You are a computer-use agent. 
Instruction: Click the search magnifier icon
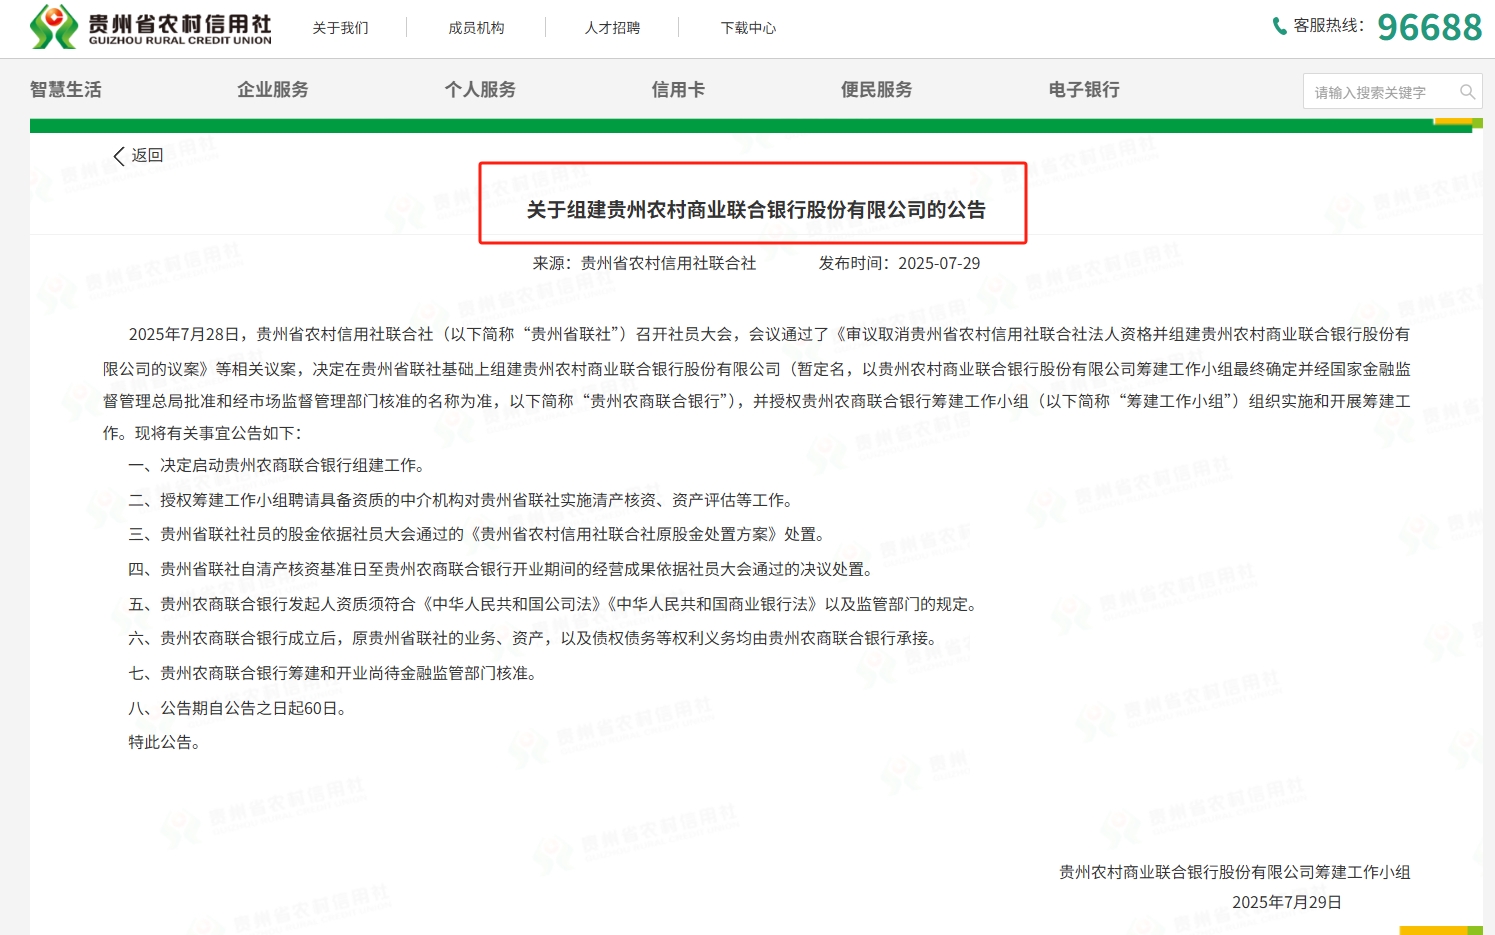[1467, 92]
